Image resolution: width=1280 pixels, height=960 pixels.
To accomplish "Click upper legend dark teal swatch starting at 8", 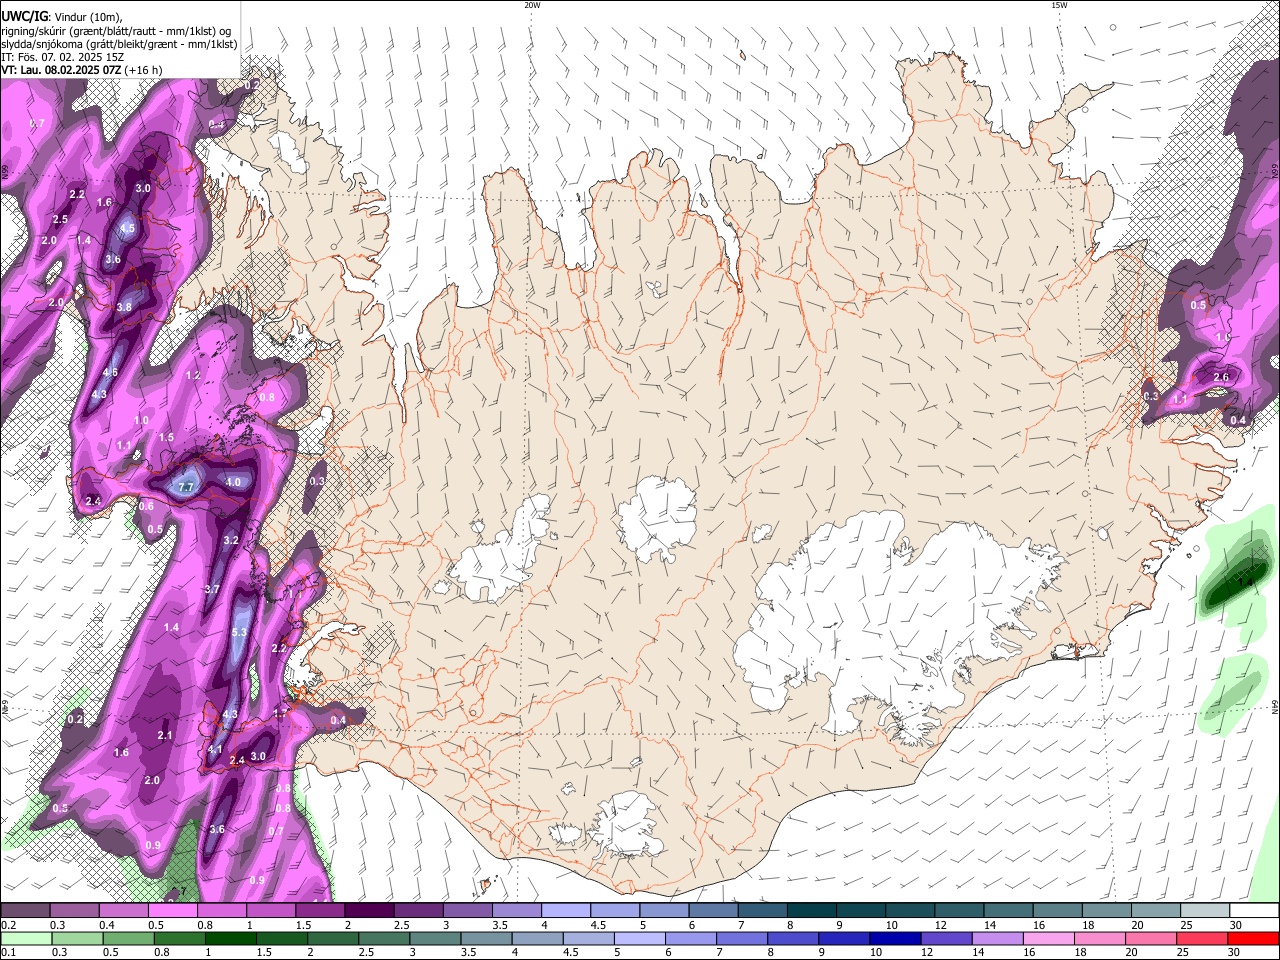I will click(x=812, y=911).
